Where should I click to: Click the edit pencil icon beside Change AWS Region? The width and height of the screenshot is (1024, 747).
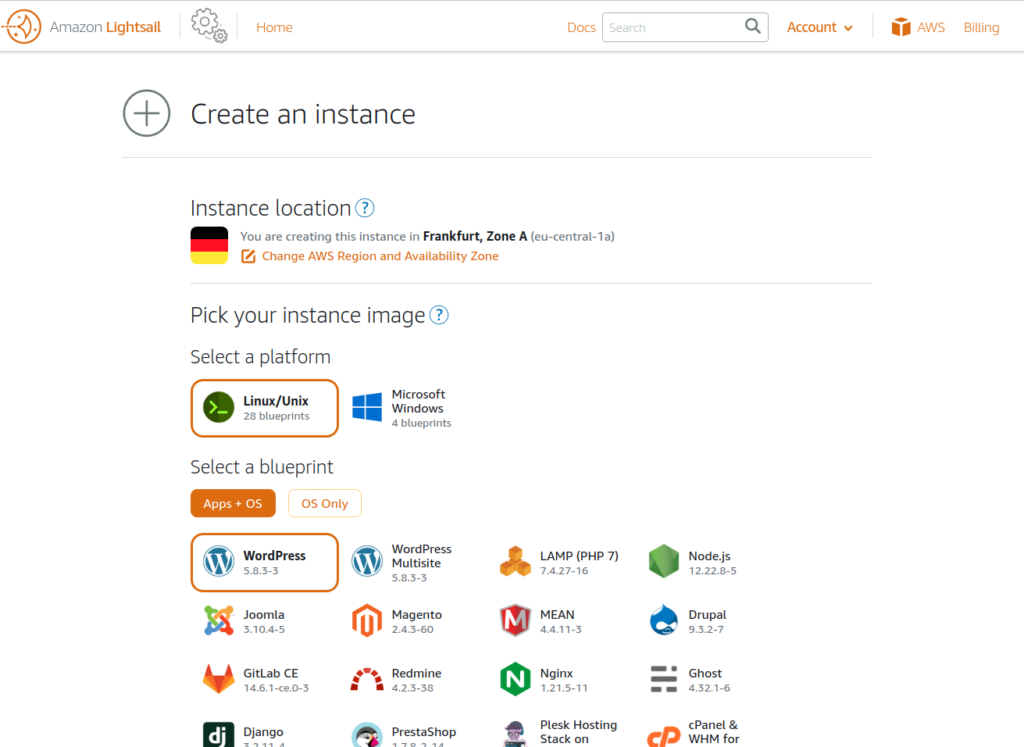click(248, 256)
